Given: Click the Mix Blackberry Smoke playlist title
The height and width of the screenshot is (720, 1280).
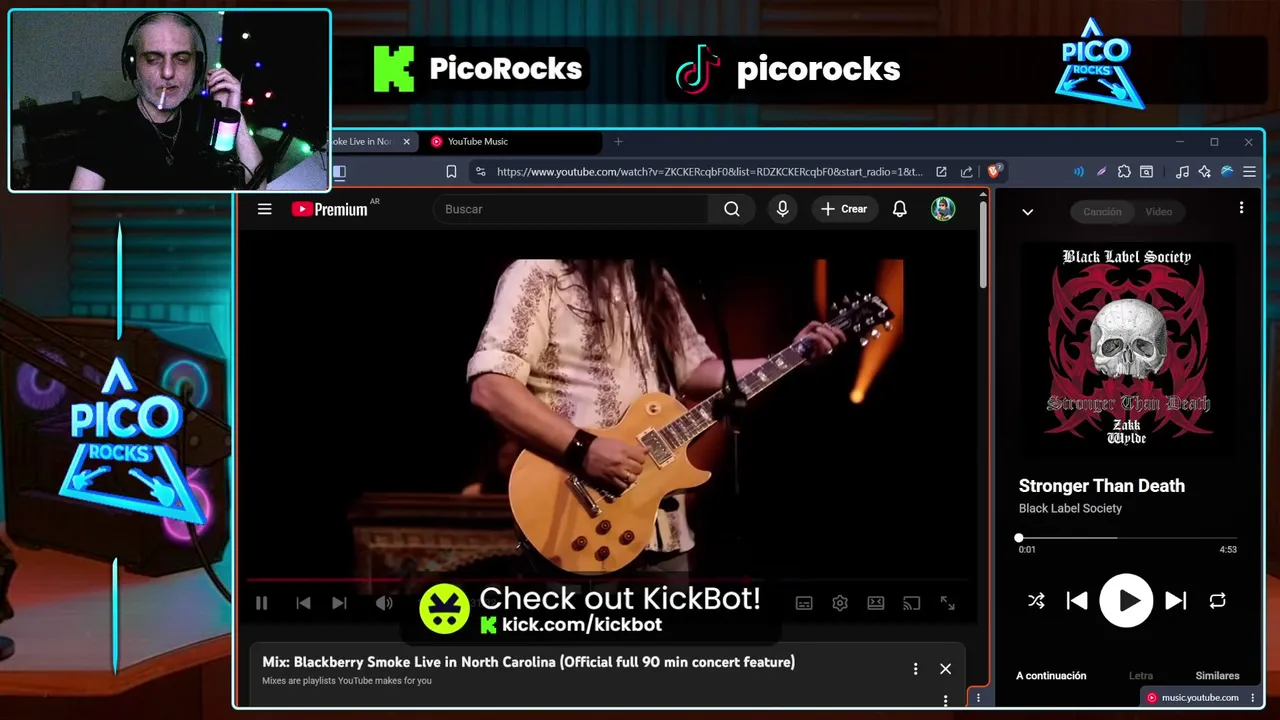Looking at the screenshot, I should tap(528, 662).
